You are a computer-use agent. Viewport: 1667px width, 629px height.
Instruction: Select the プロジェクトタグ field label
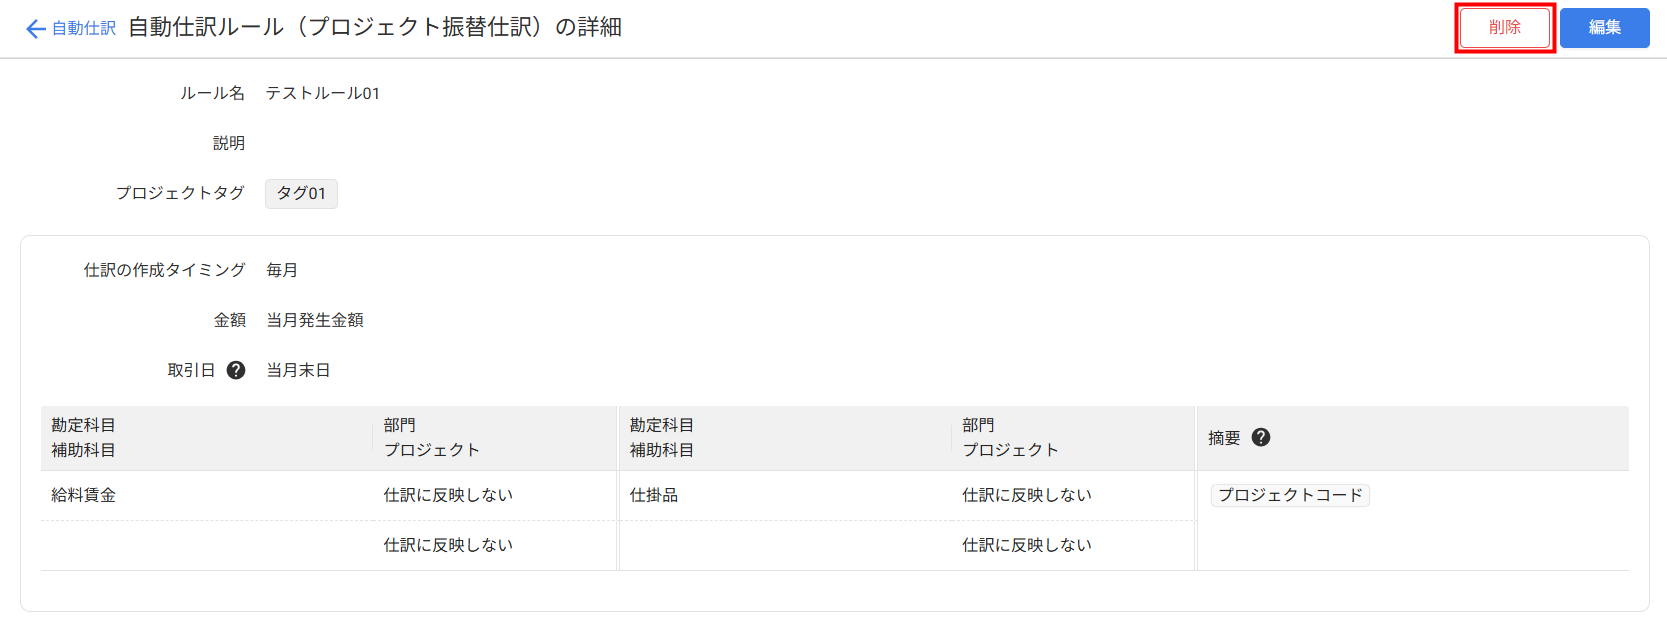pyautogui.click(x=180, y=193)
